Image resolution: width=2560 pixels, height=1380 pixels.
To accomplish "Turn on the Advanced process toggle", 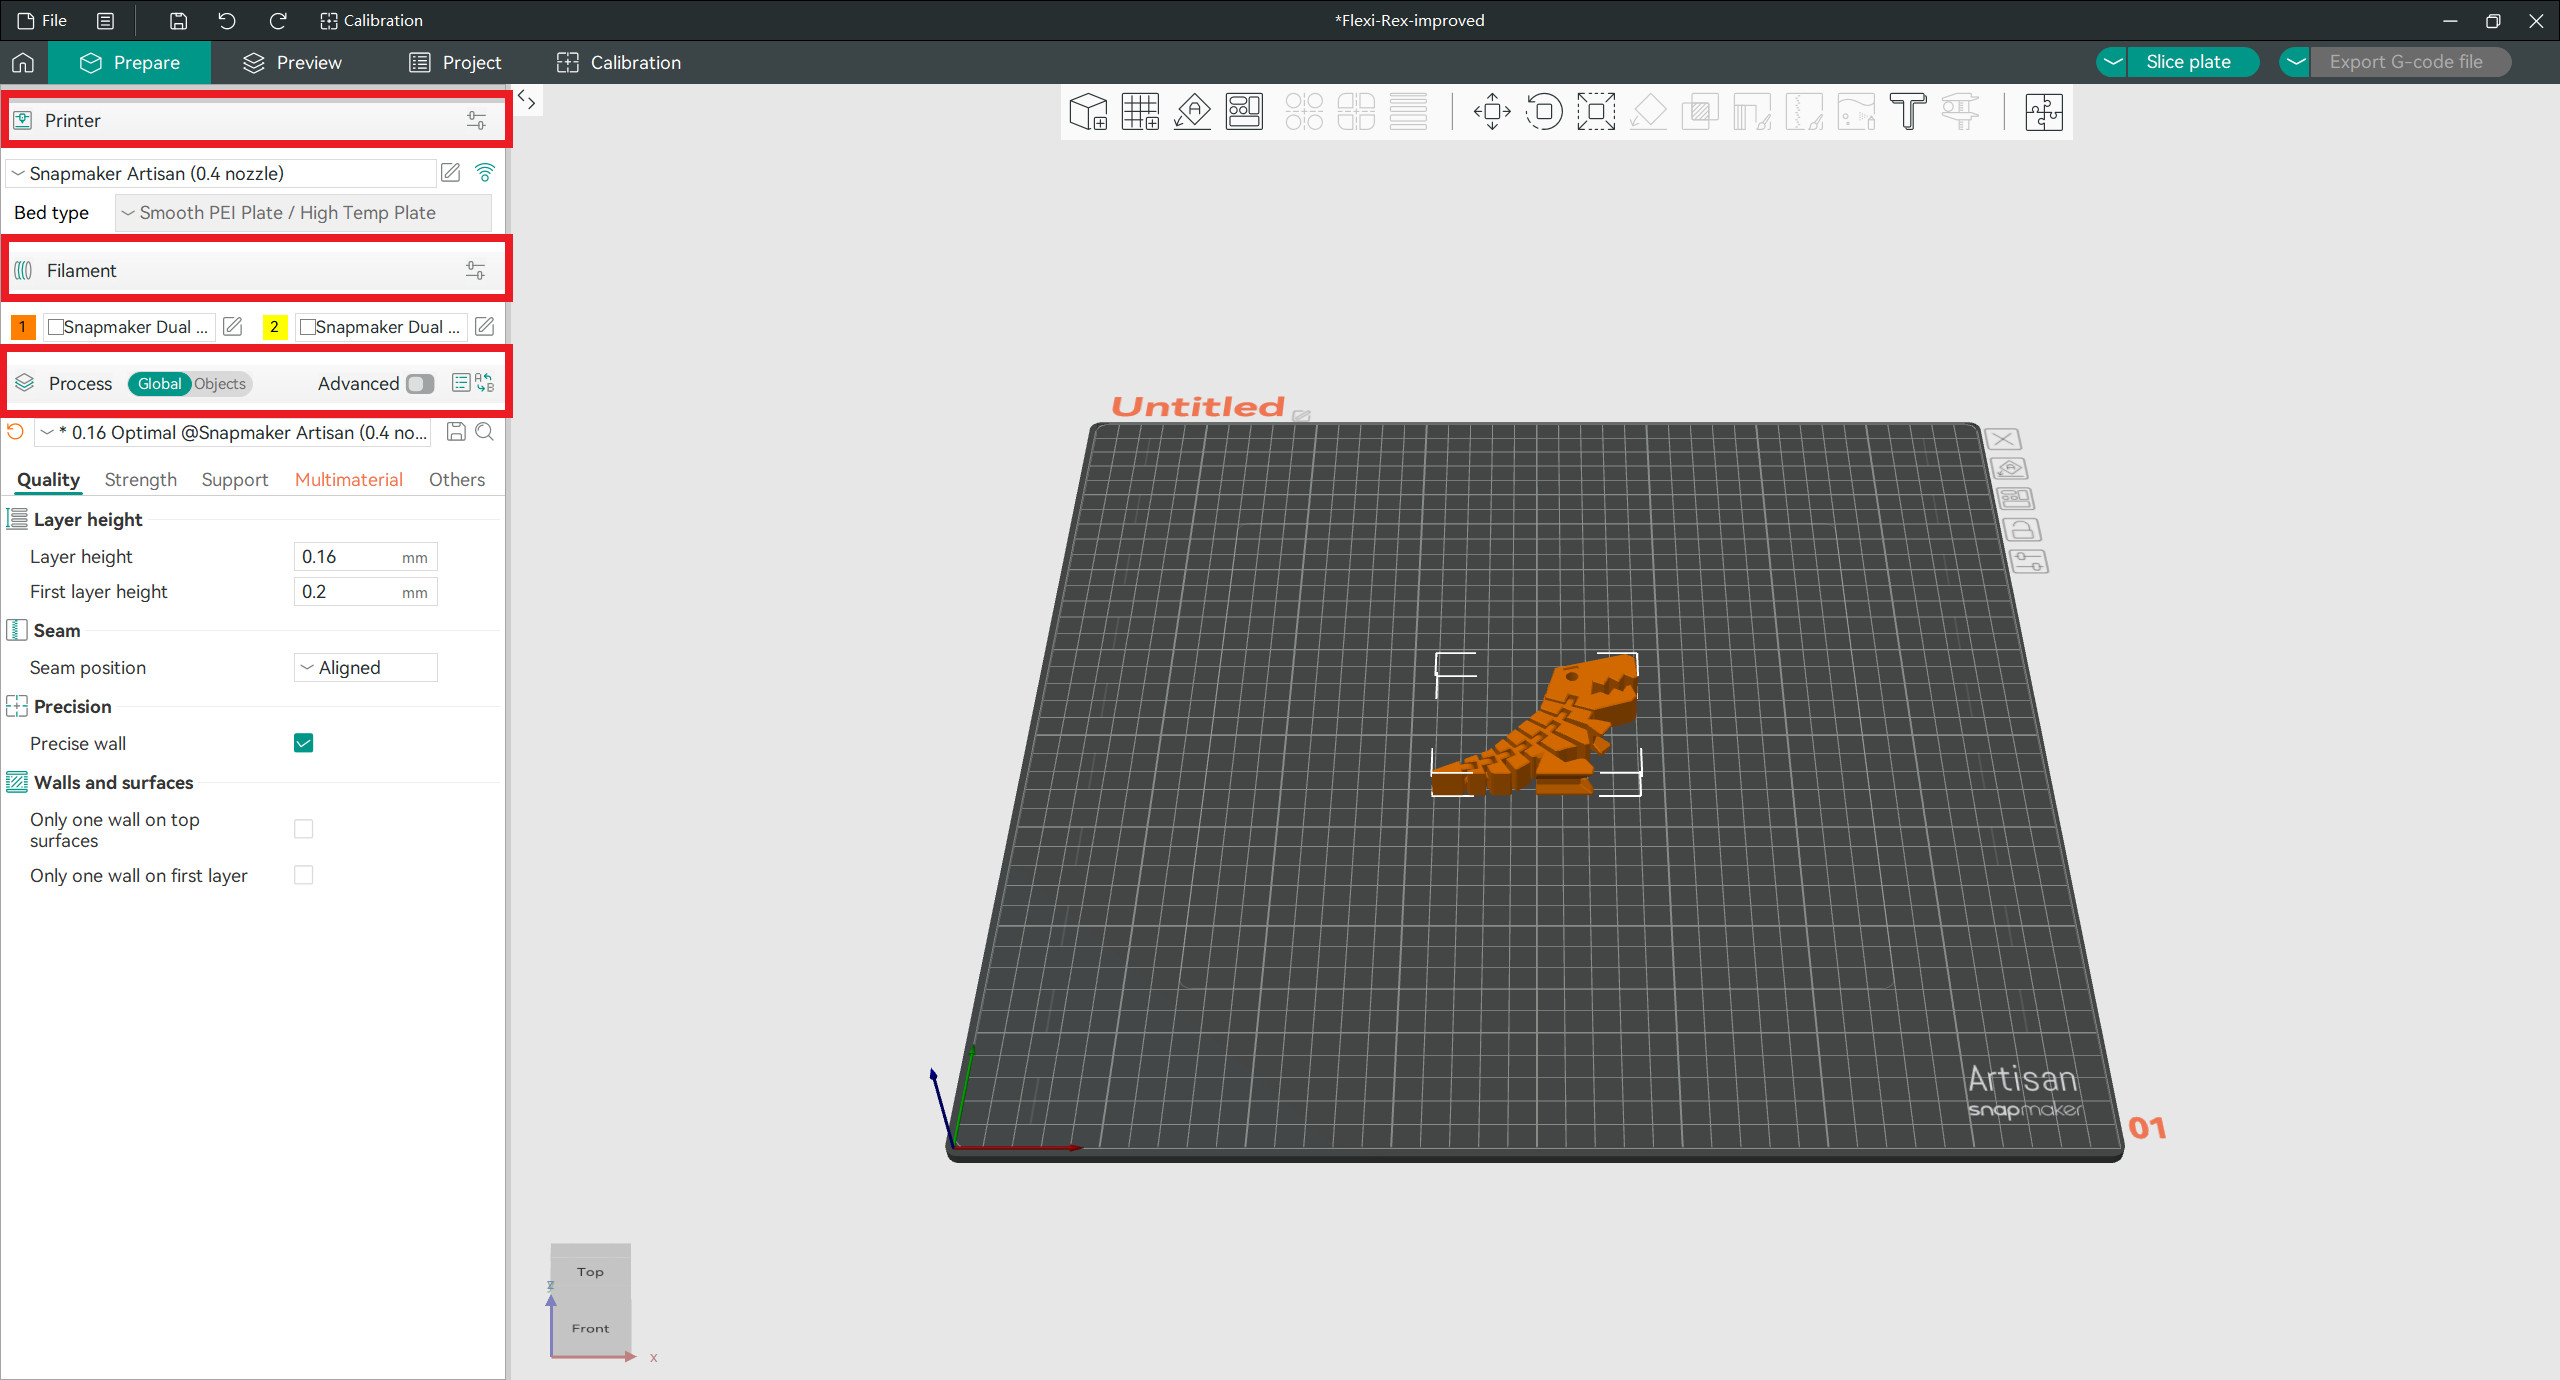I will coord(419,384).
